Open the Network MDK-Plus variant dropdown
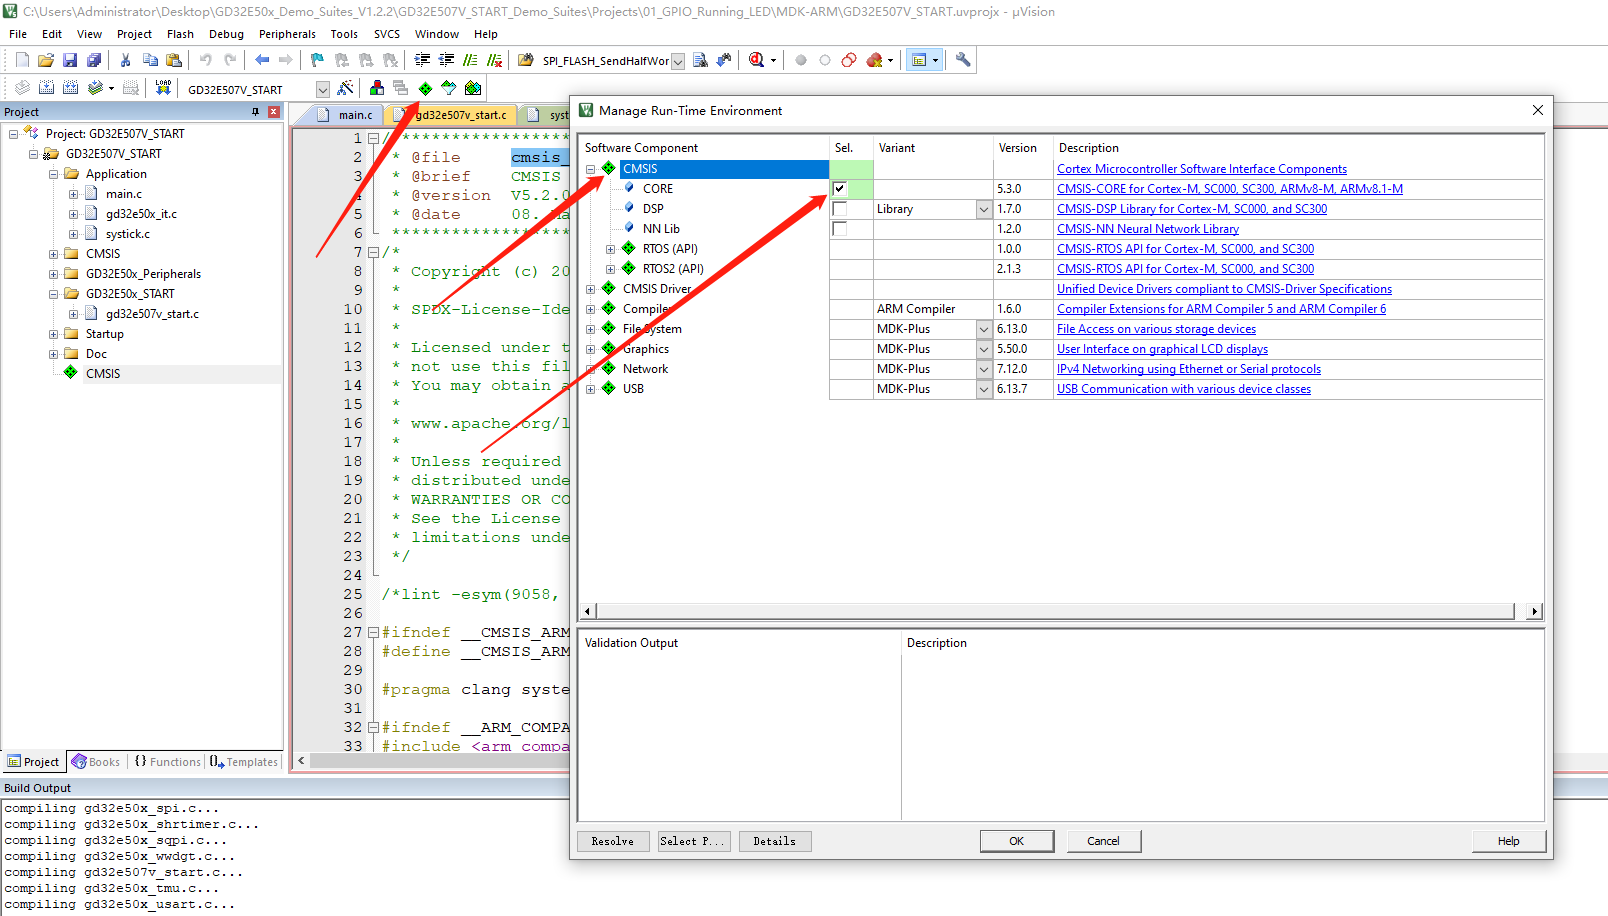The height and width of the screenshot is (916, 1608). point(984,369)
